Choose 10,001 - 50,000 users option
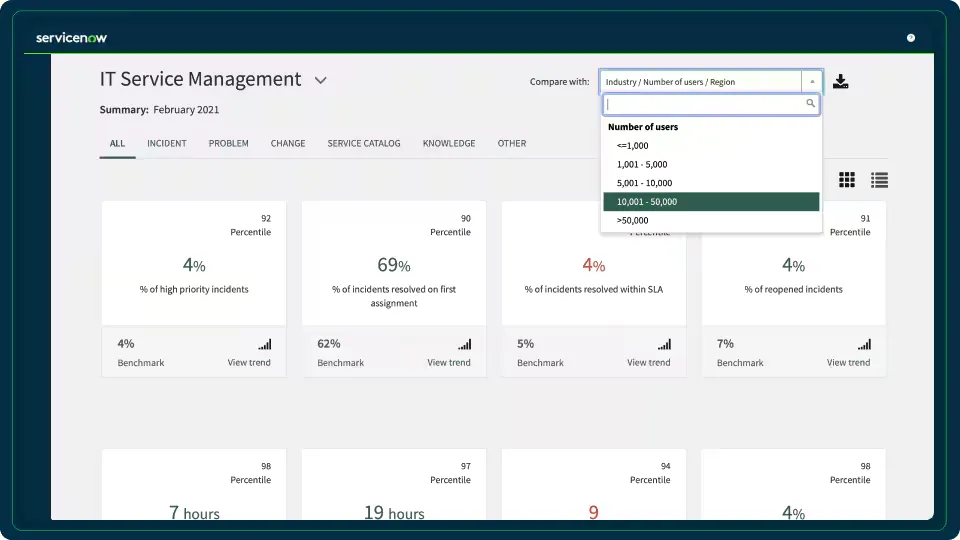Viewport: 960px width, 540px height. click(x=711, y=201)
